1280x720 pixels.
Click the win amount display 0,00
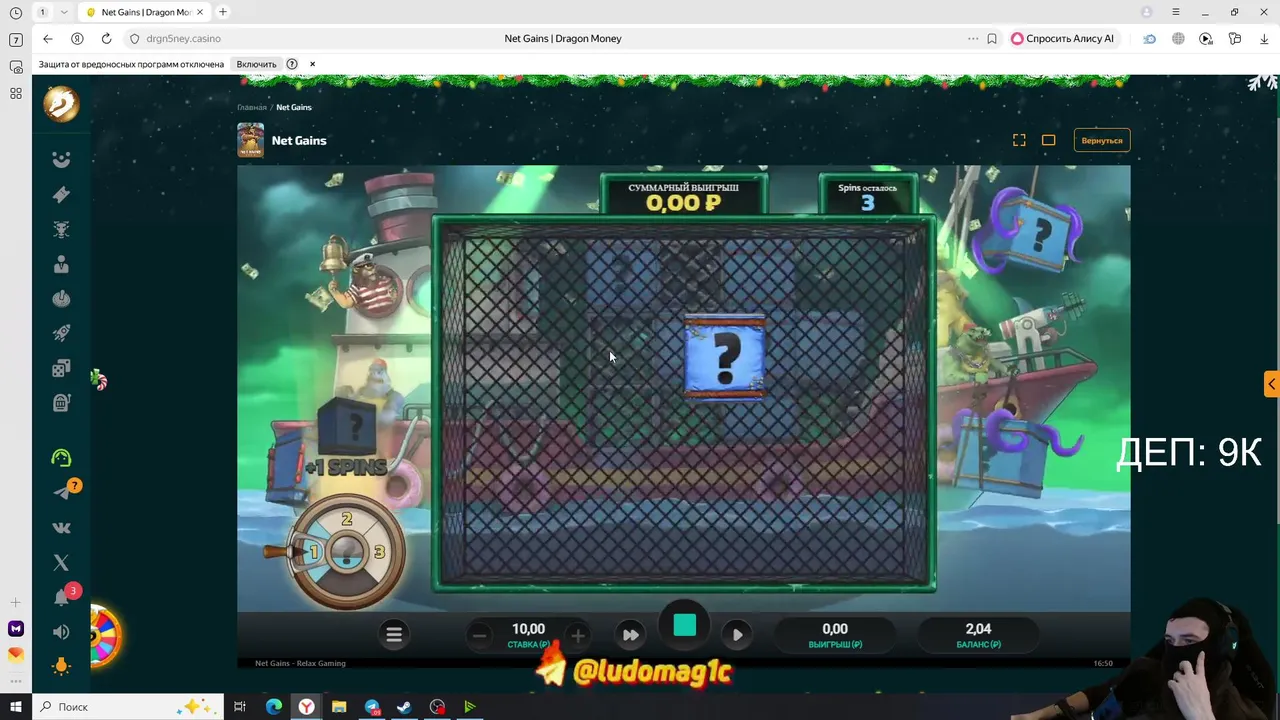coord(835,629)
